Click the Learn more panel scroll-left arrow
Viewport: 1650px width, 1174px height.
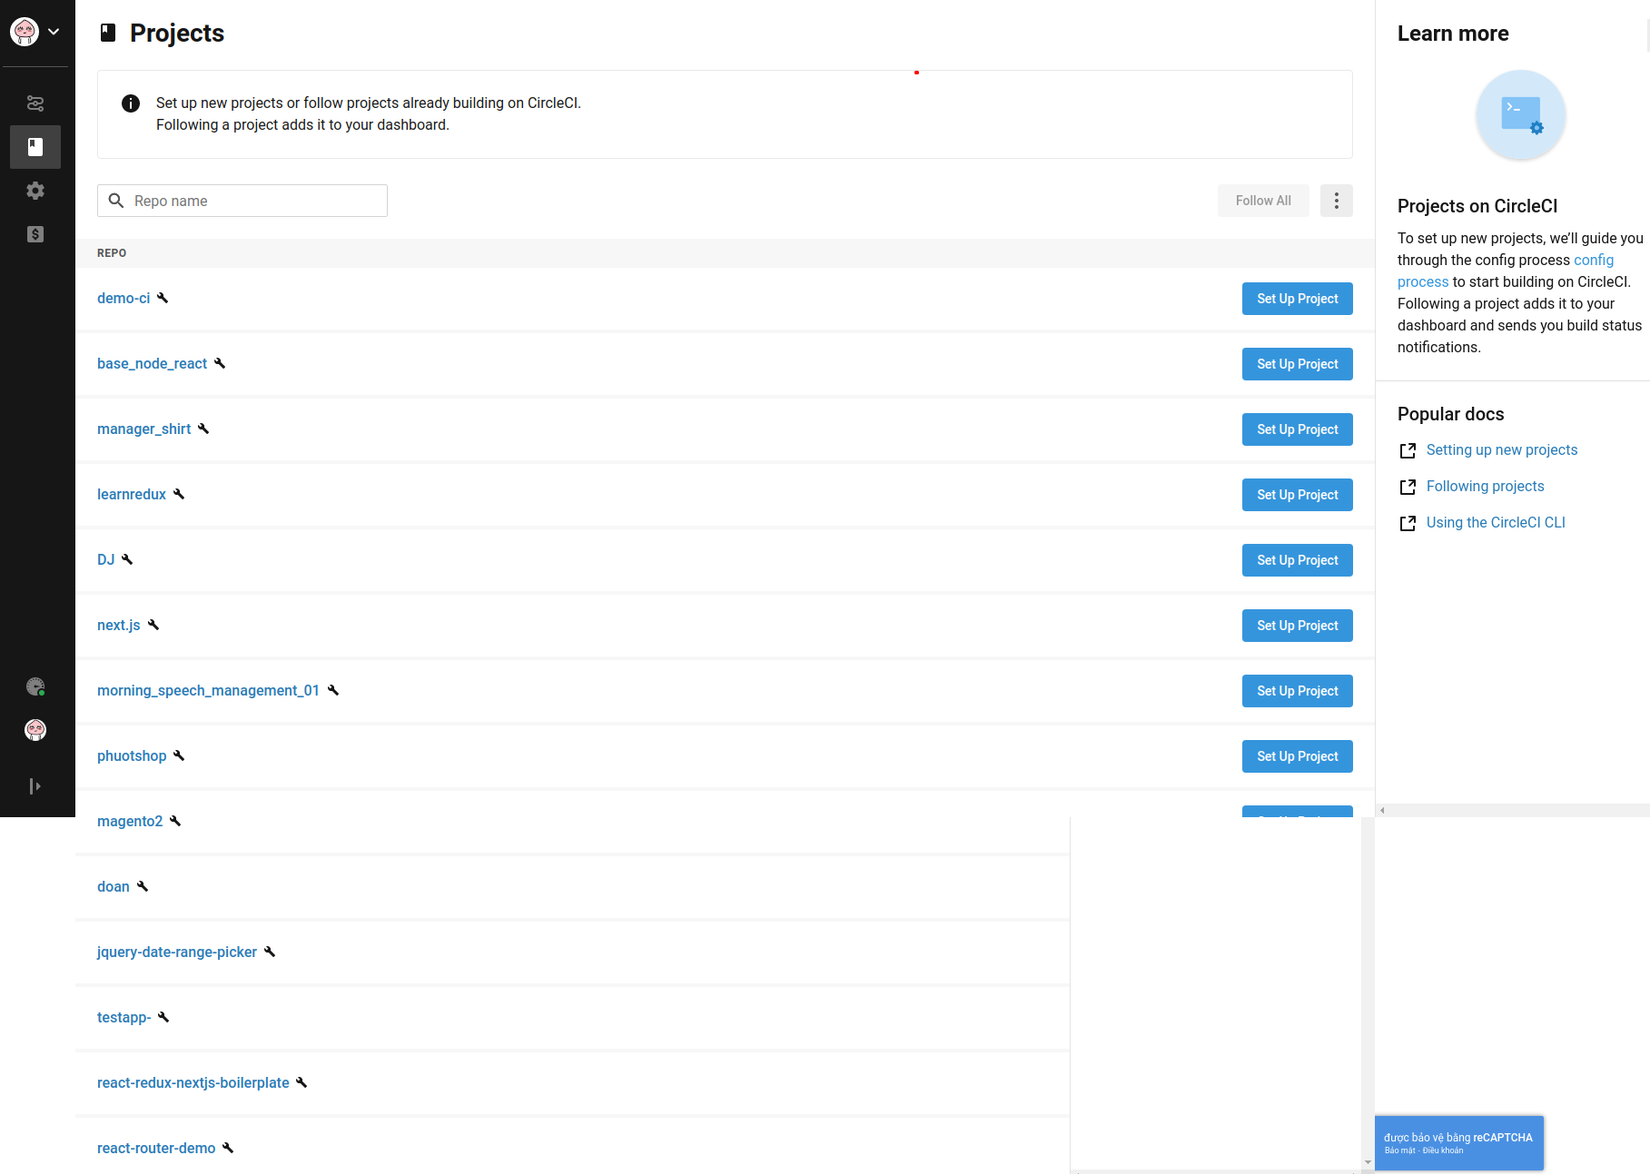click(1382, 810)
